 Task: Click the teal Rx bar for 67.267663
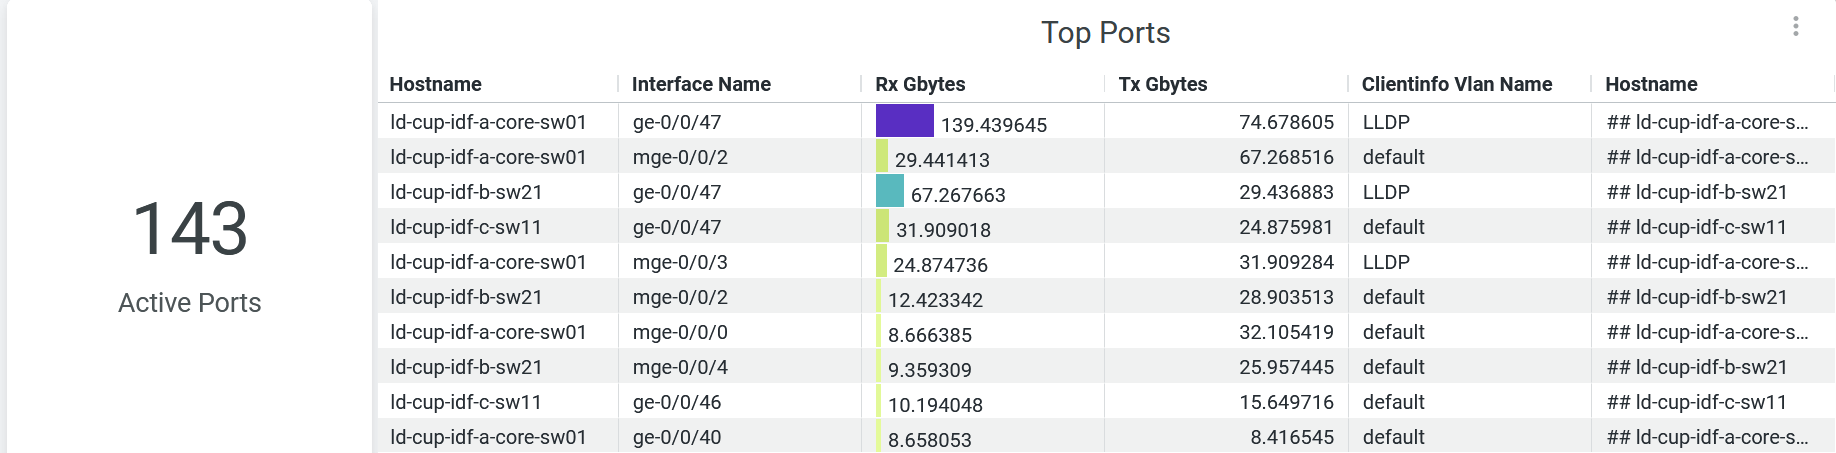pyautogui.click(x=889, y=191)
